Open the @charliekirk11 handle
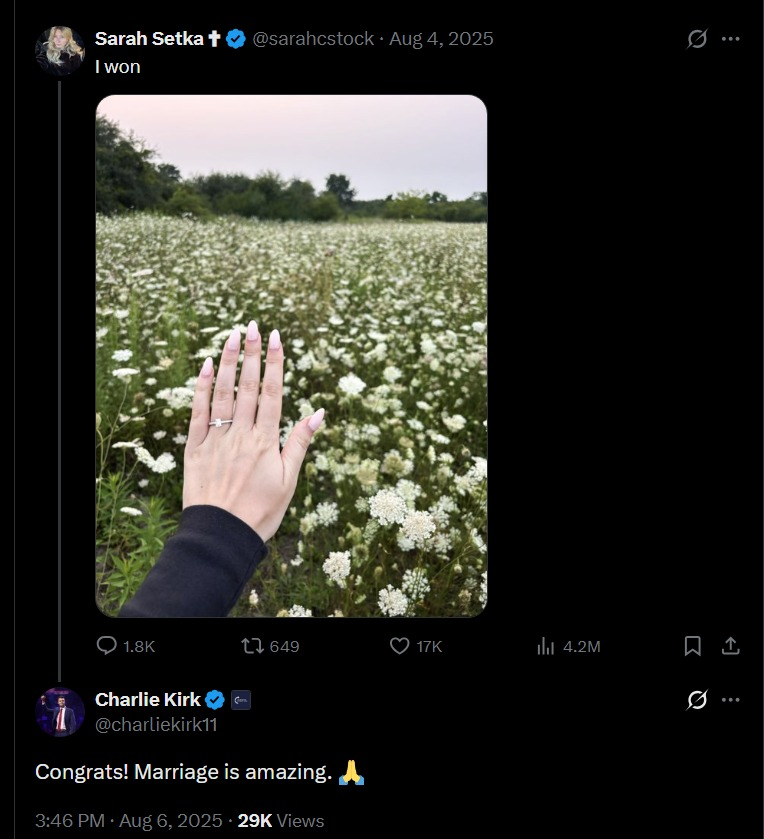Screen dimensions: 764x839 click(156, 725)
